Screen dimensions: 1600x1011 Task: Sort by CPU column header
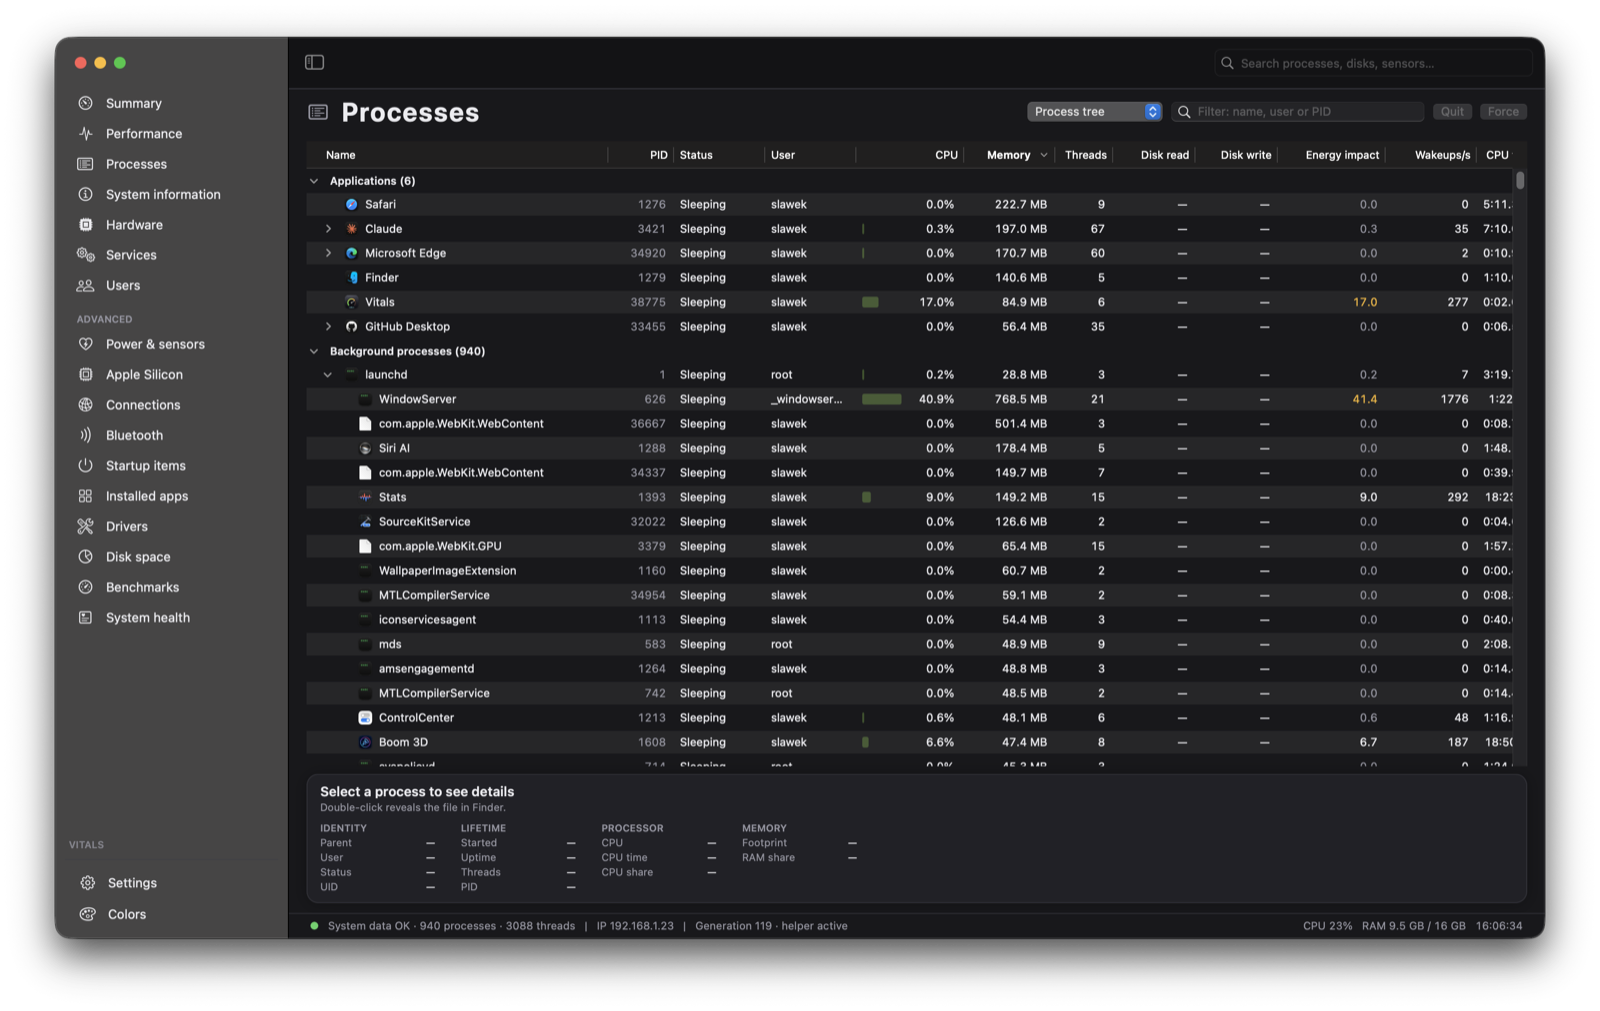pyautogui.click(x=946, y=155)
